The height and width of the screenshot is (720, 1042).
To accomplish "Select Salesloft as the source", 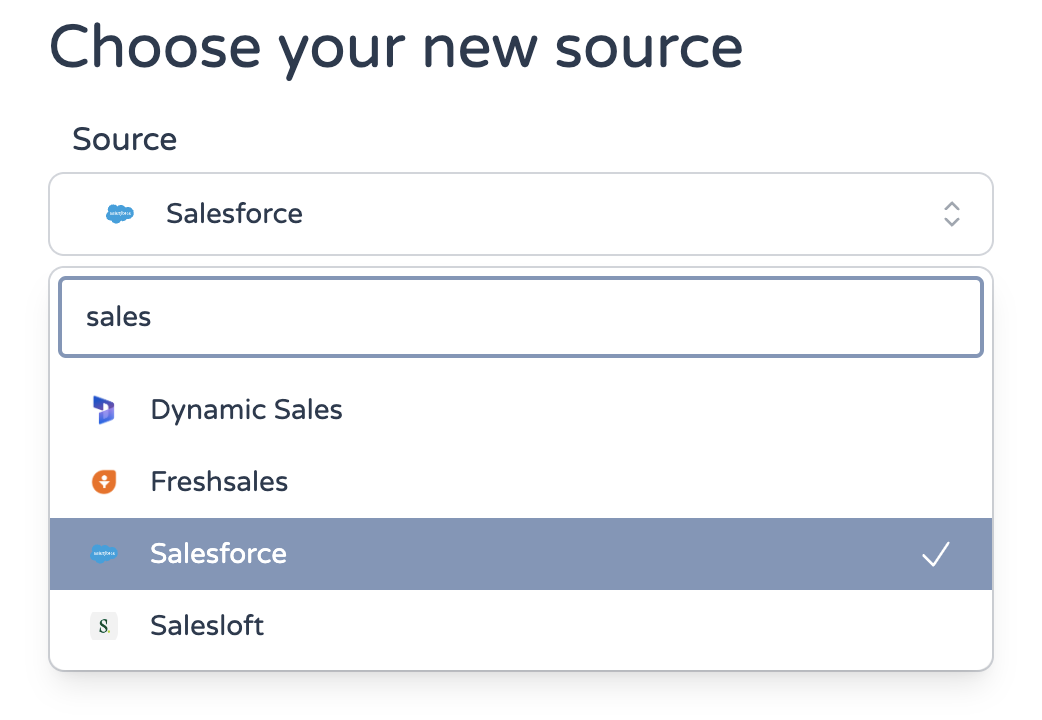I will [521, 626].
